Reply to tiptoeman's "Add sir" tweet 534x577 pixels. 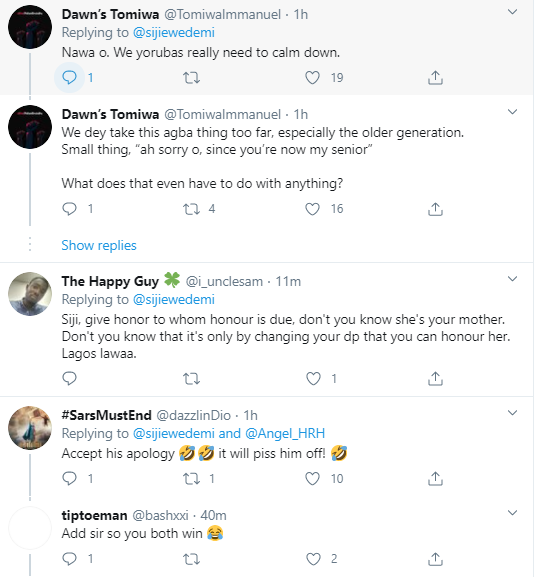tap(69, 559)
